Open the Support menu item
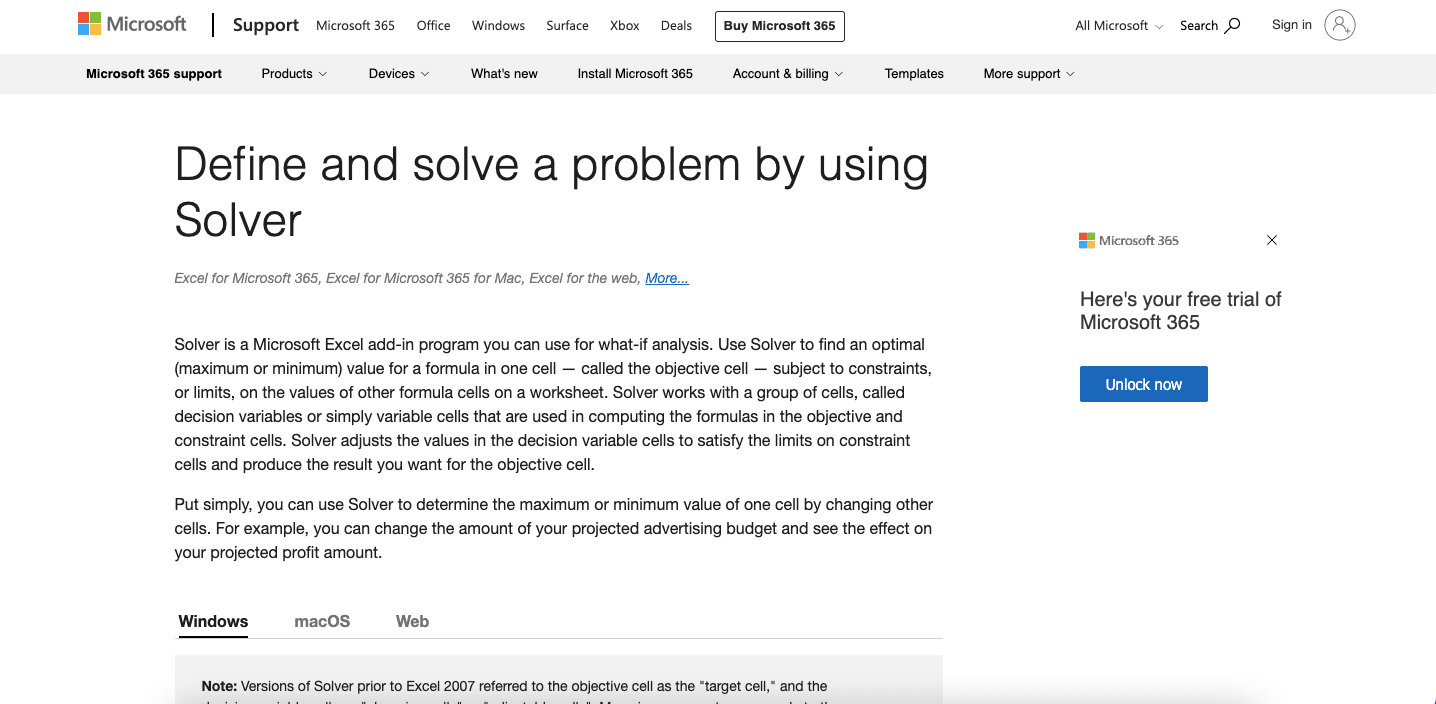 click(x=265, y=25)
